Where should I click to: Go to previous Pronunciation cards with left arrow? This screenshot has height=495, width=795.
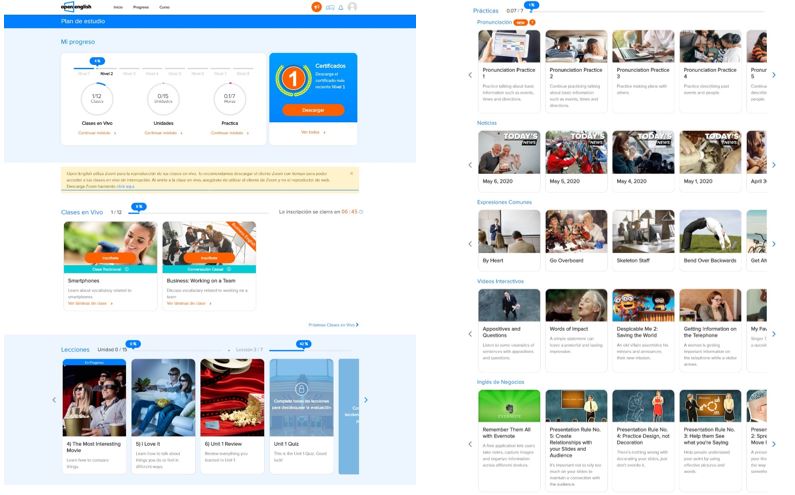tap(470, 75)
